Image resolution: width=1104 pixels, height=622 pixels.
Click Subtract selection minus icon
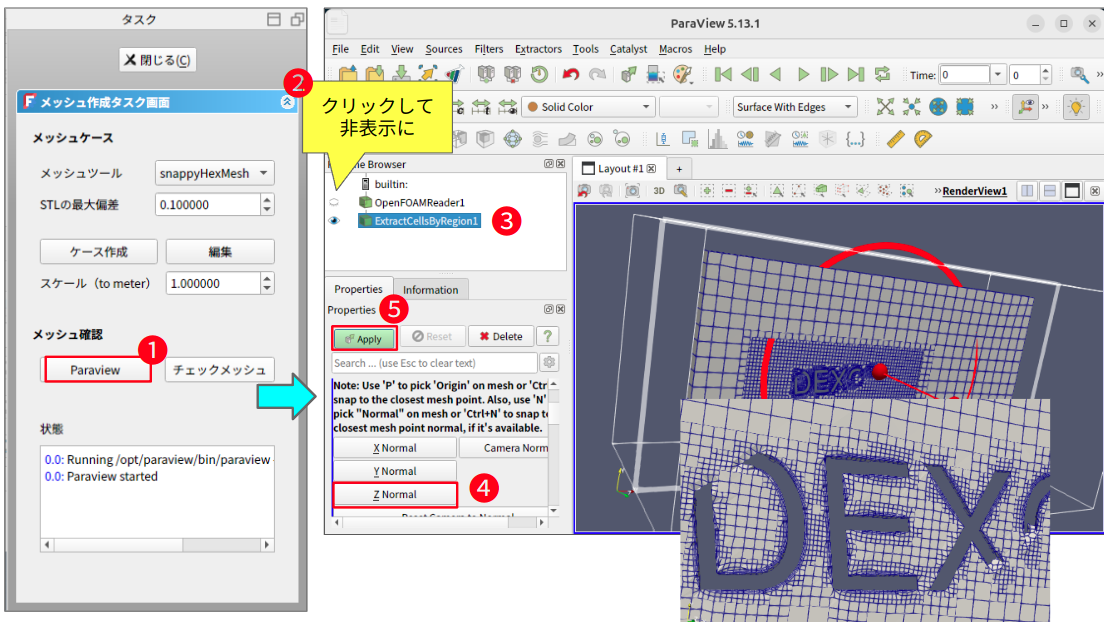pos(729,190)
